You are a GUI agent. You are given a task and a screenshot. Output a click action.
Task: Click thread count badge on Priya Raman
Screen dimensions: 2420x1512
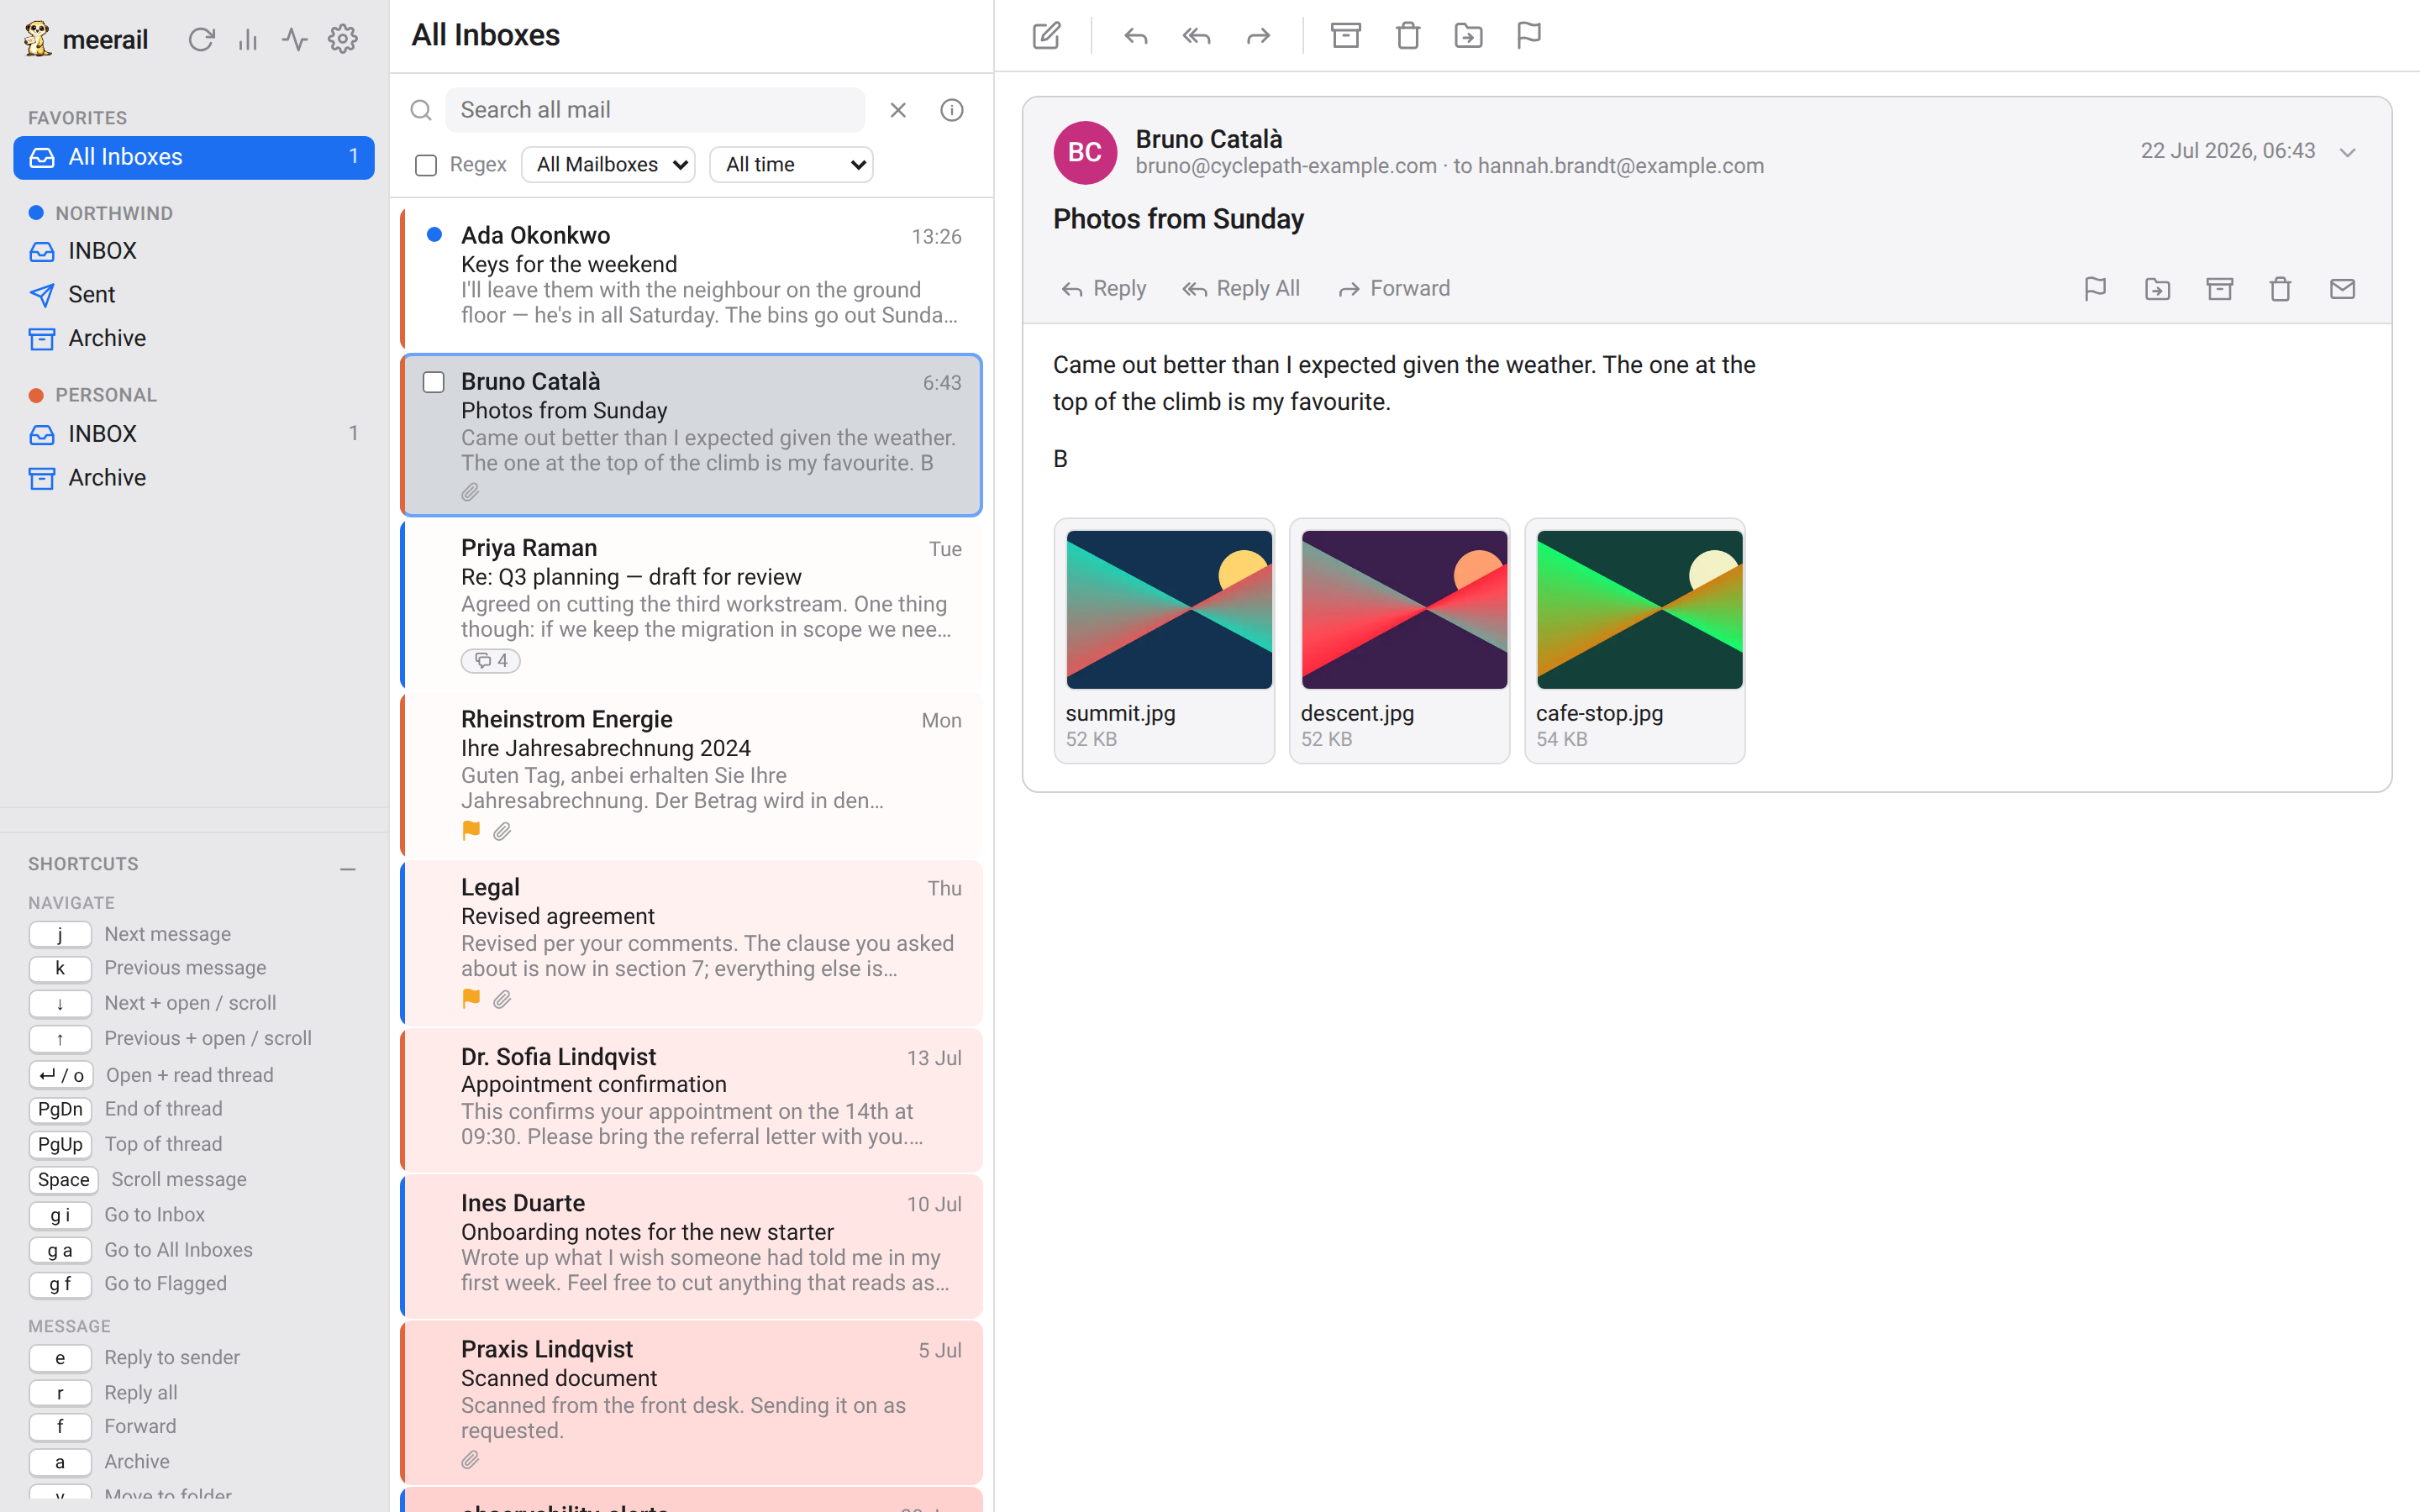(491, 661)
